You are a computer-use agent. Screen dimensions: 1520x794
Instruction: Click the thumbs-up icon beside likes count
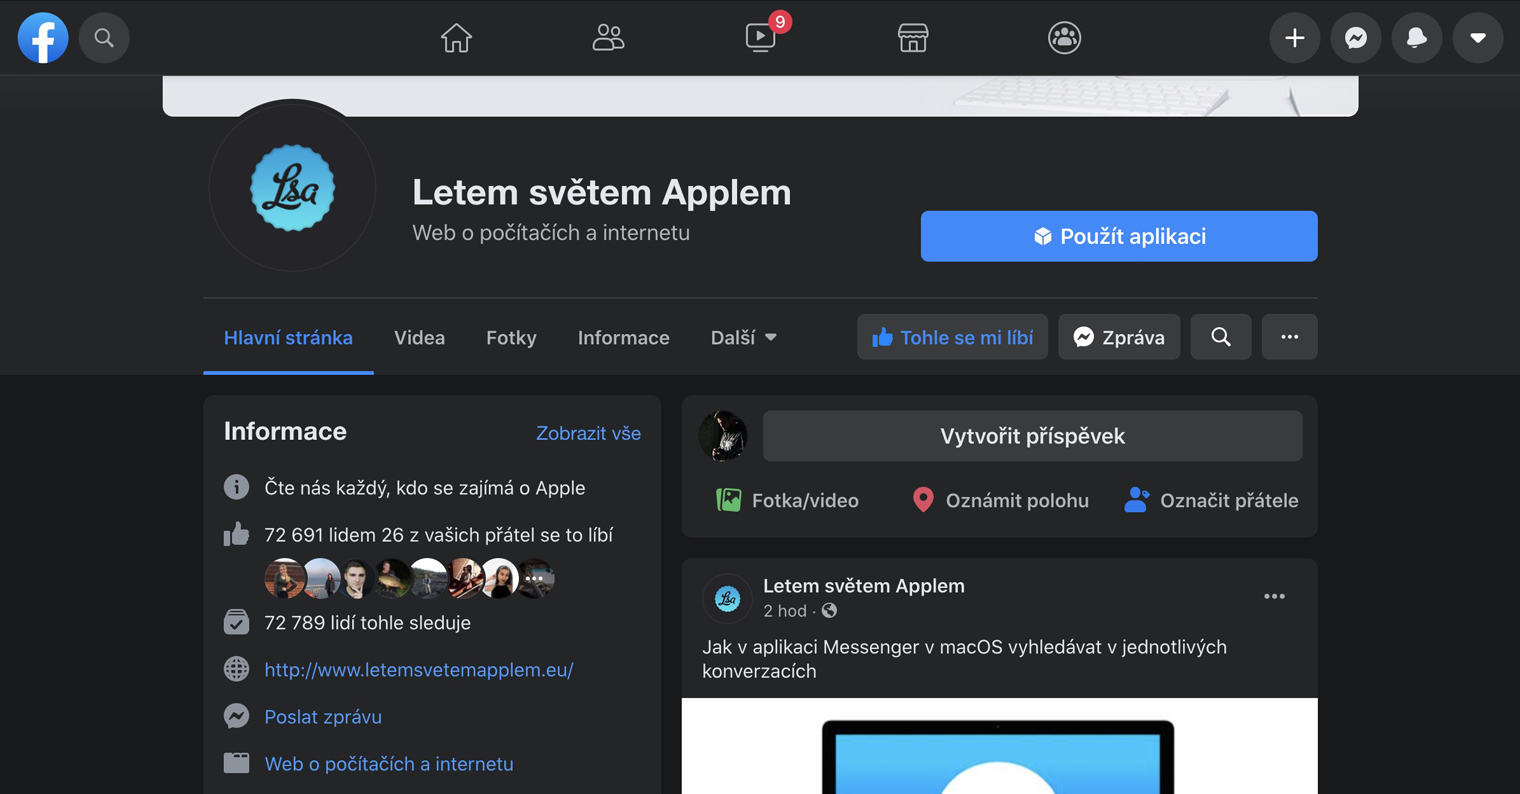tap(236, 534)
